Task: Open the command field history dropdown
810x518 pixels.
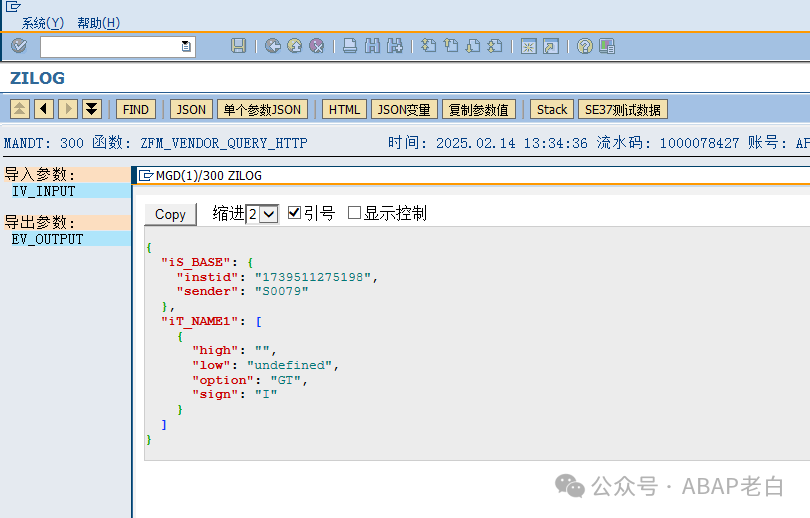Action: point(186,46)
